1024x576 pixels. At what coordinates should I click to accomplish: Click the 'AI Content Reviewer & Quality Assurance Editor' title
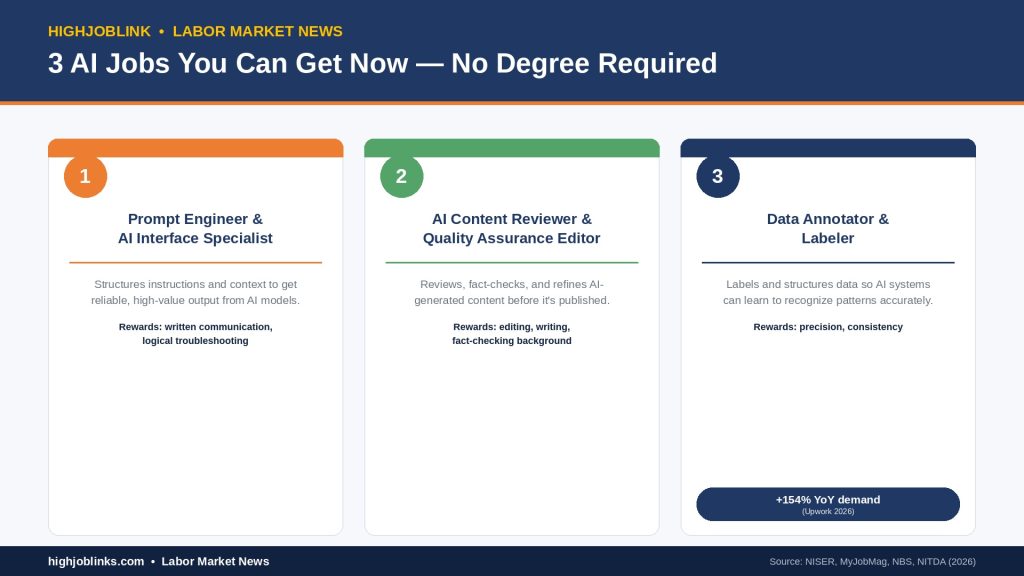(x=511, y=229)
